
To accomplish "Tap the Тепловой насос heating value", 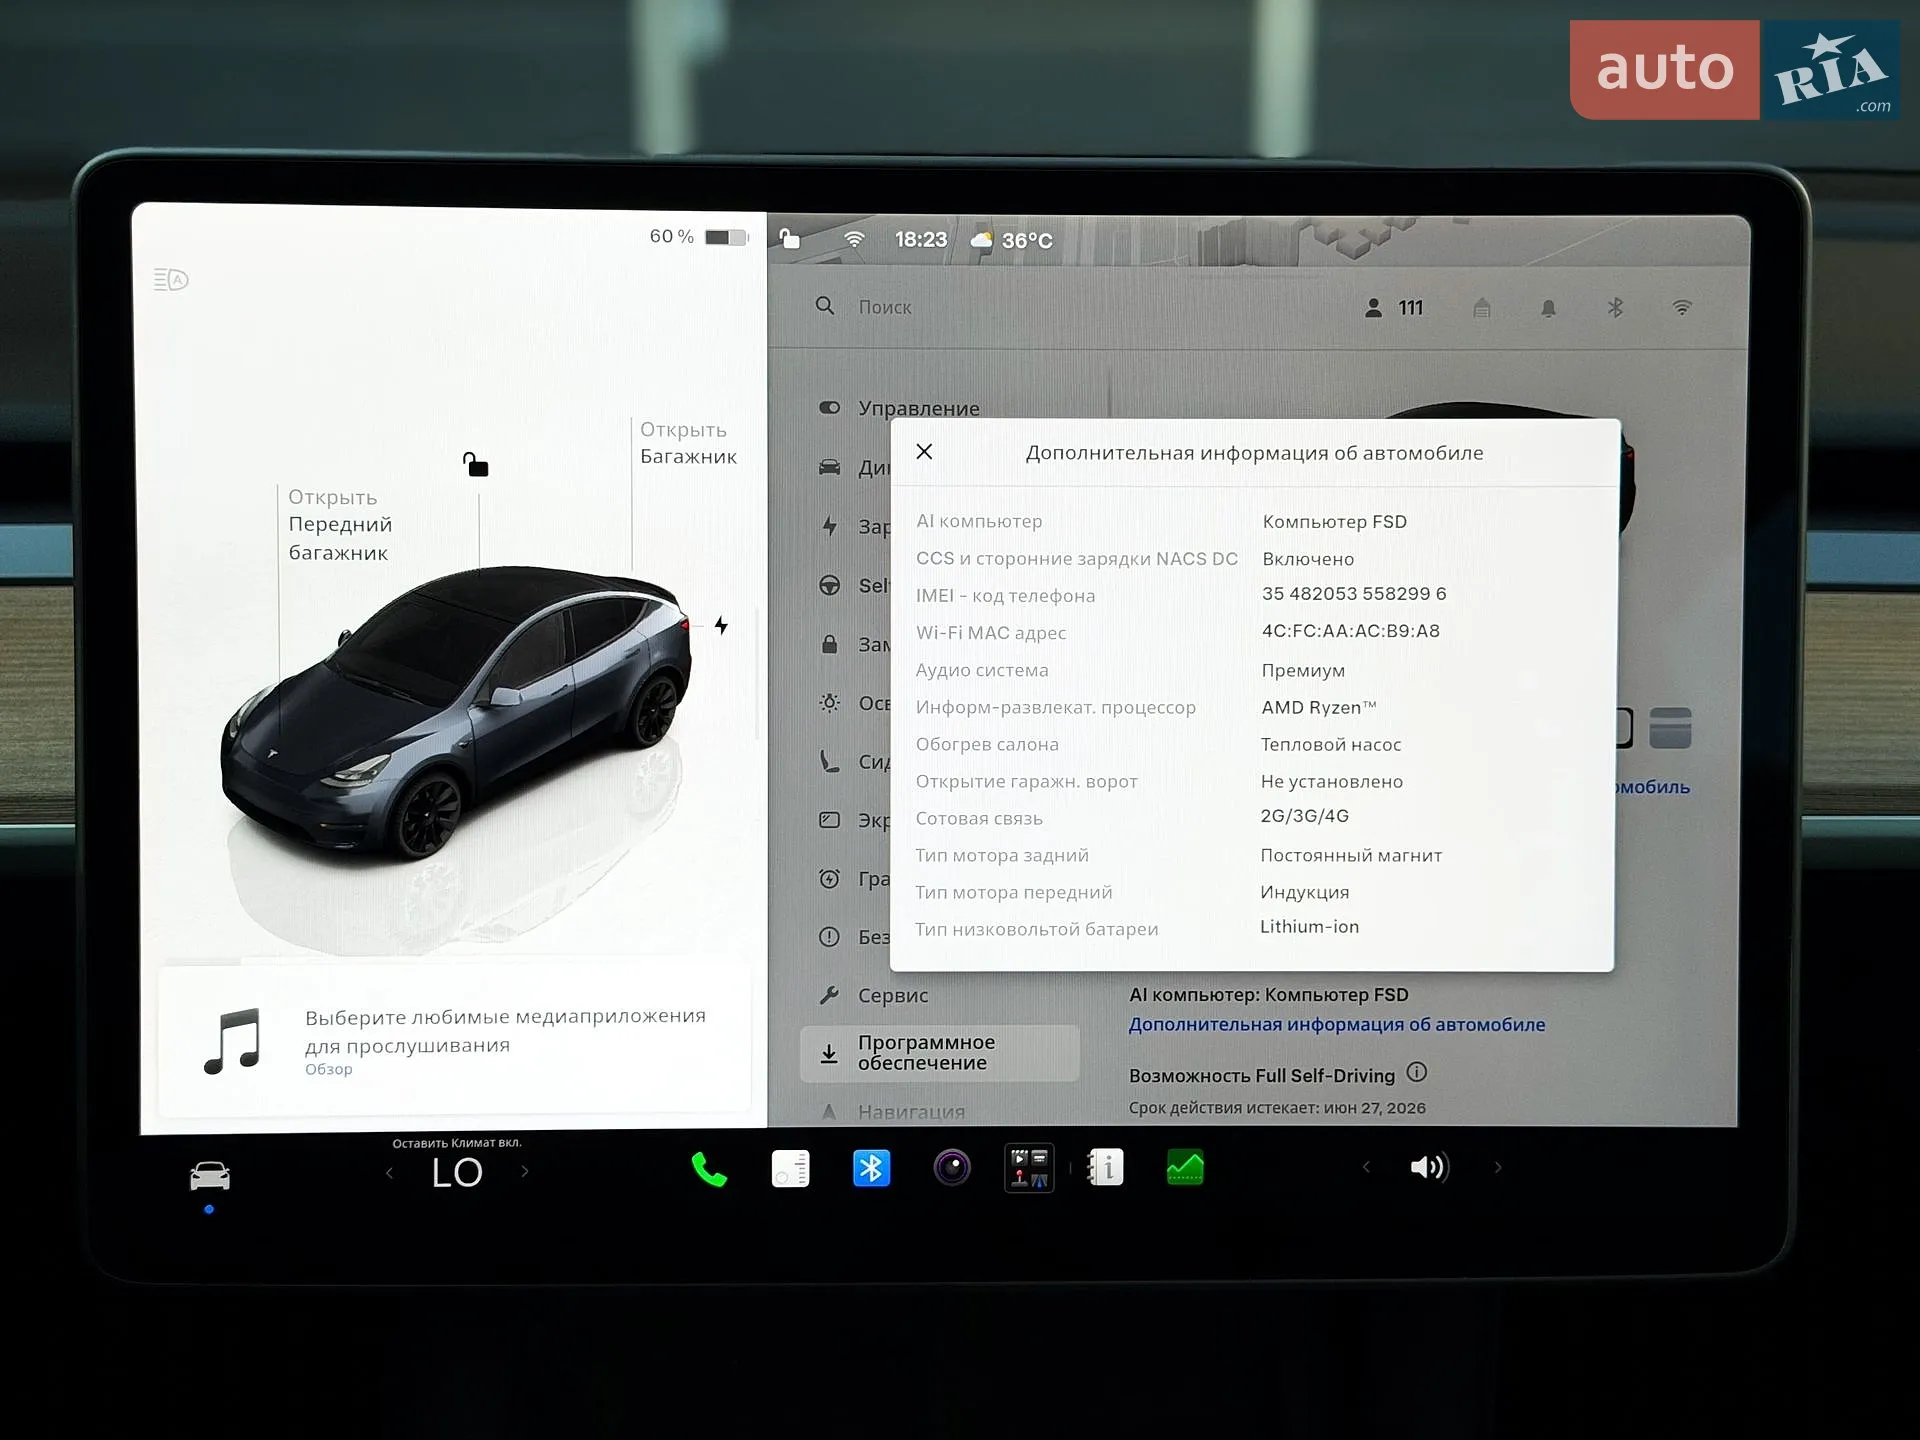I will [1331, 745].
